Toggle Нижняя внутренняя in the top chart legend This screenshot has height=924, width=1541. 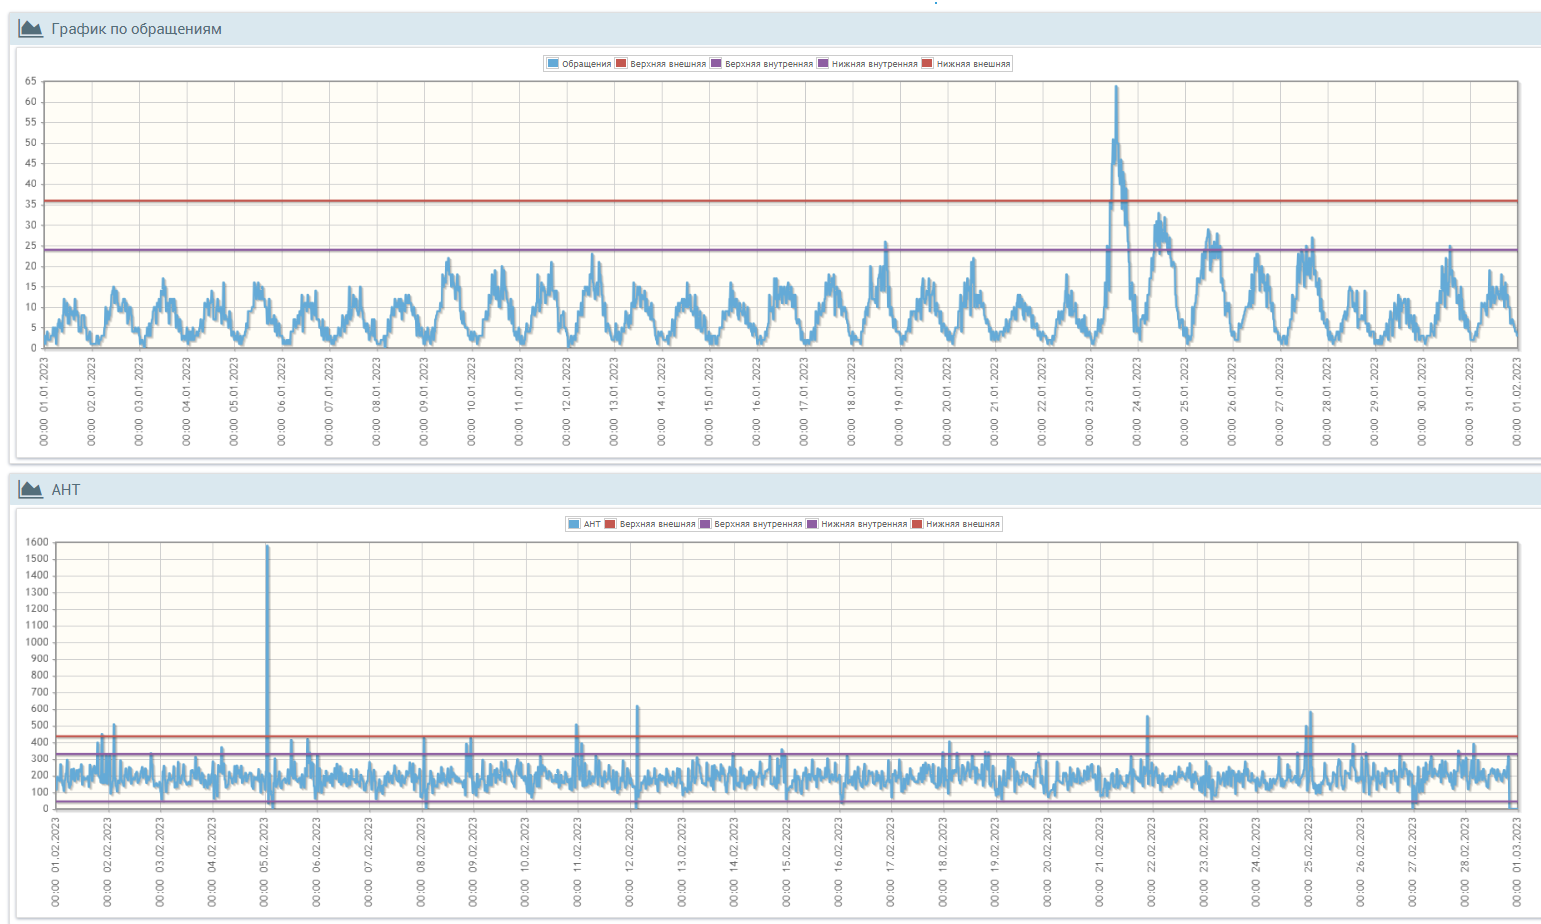868,64
